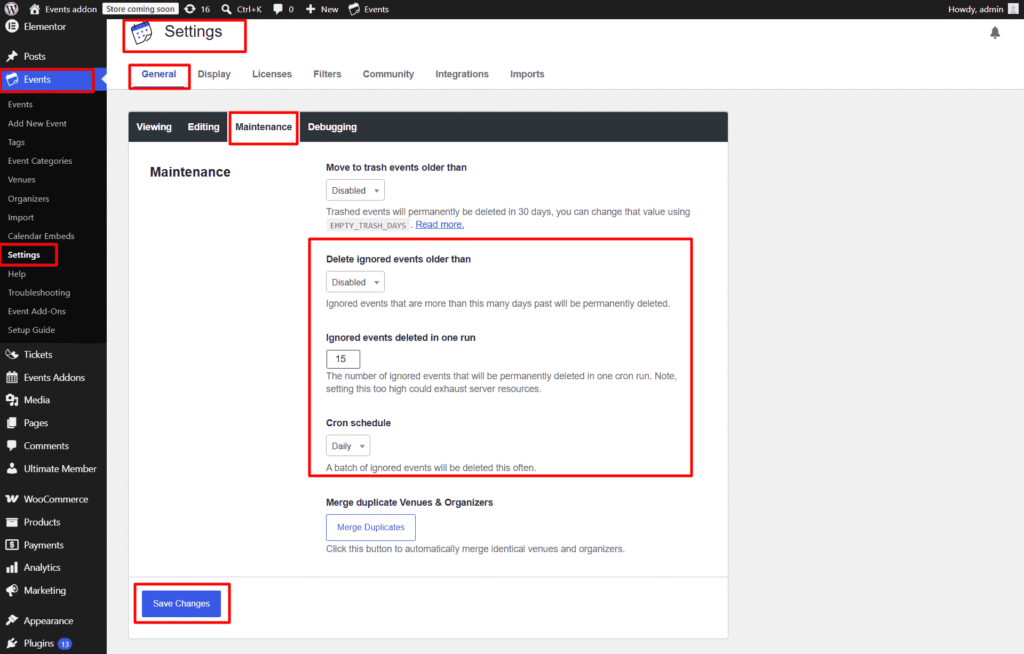Click the Settings page calendar logo
This screenshot has height=654, width=1024.
(x=142, y=33)
